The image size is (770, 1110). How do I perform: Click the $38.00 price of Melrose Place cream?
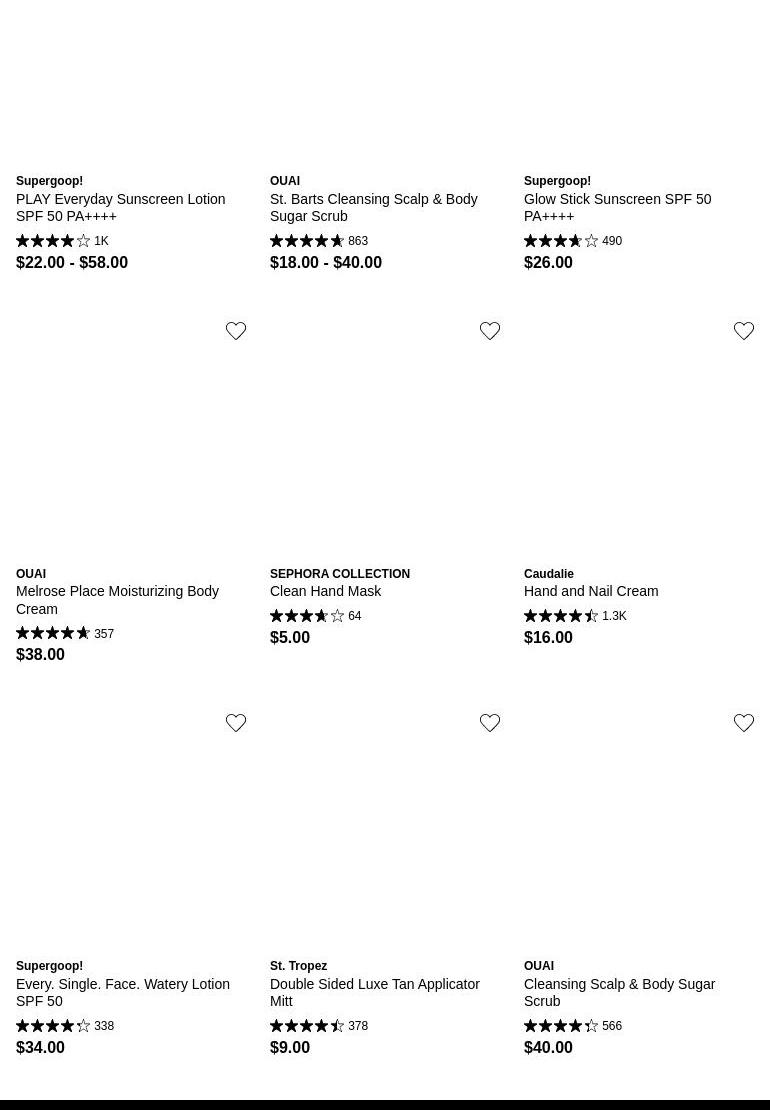click(40, 654)
